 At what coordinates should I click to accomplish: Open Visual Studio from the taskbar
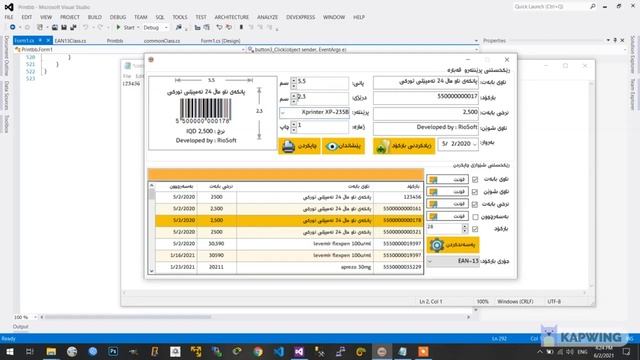coord(299,351)
